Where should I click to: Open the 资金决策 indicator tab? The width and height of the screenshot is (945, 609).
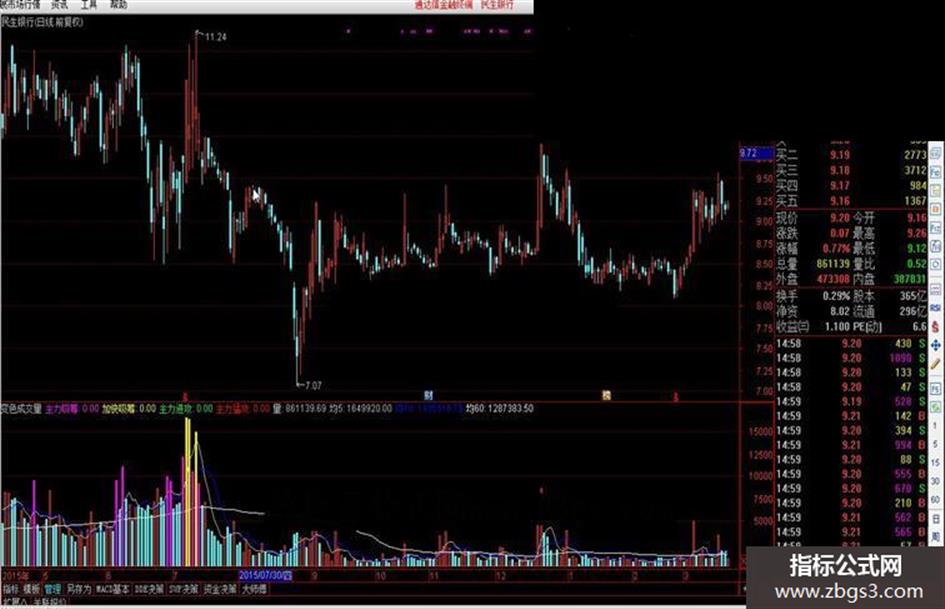pyautogui.click(x=220, y=589)
